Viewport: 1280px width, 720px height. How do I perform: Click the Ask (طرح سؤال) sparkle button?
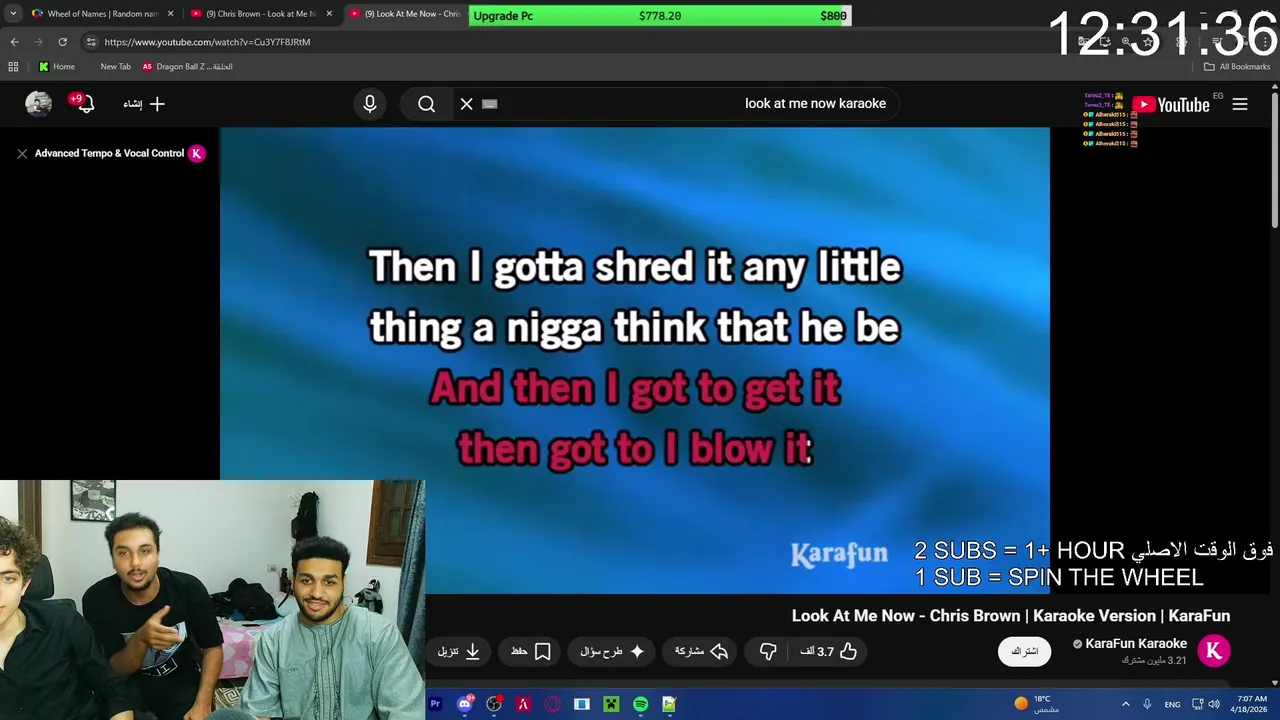[612, 652]
